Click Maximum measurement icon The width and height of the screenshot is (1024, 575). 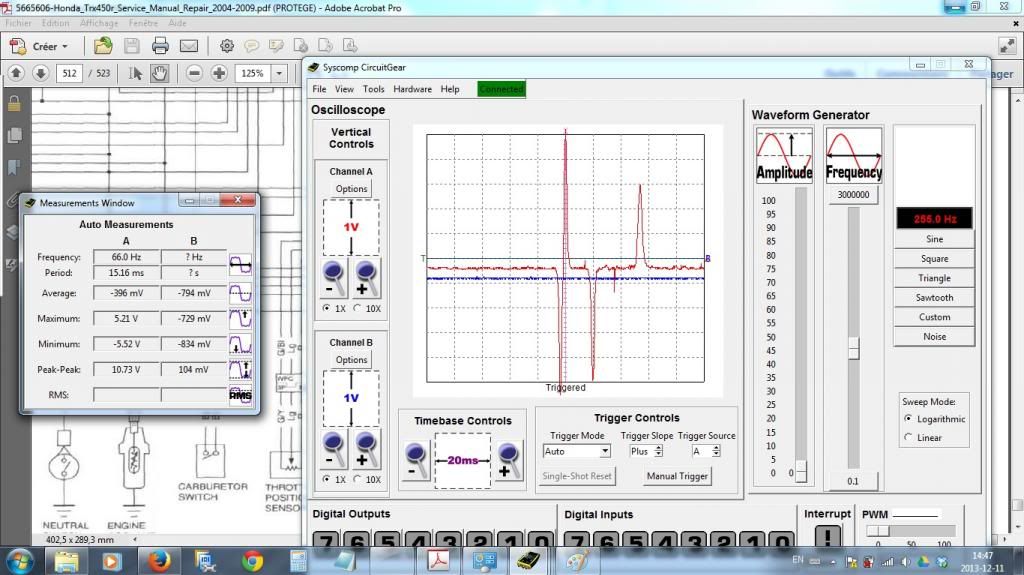click(240, 318)
